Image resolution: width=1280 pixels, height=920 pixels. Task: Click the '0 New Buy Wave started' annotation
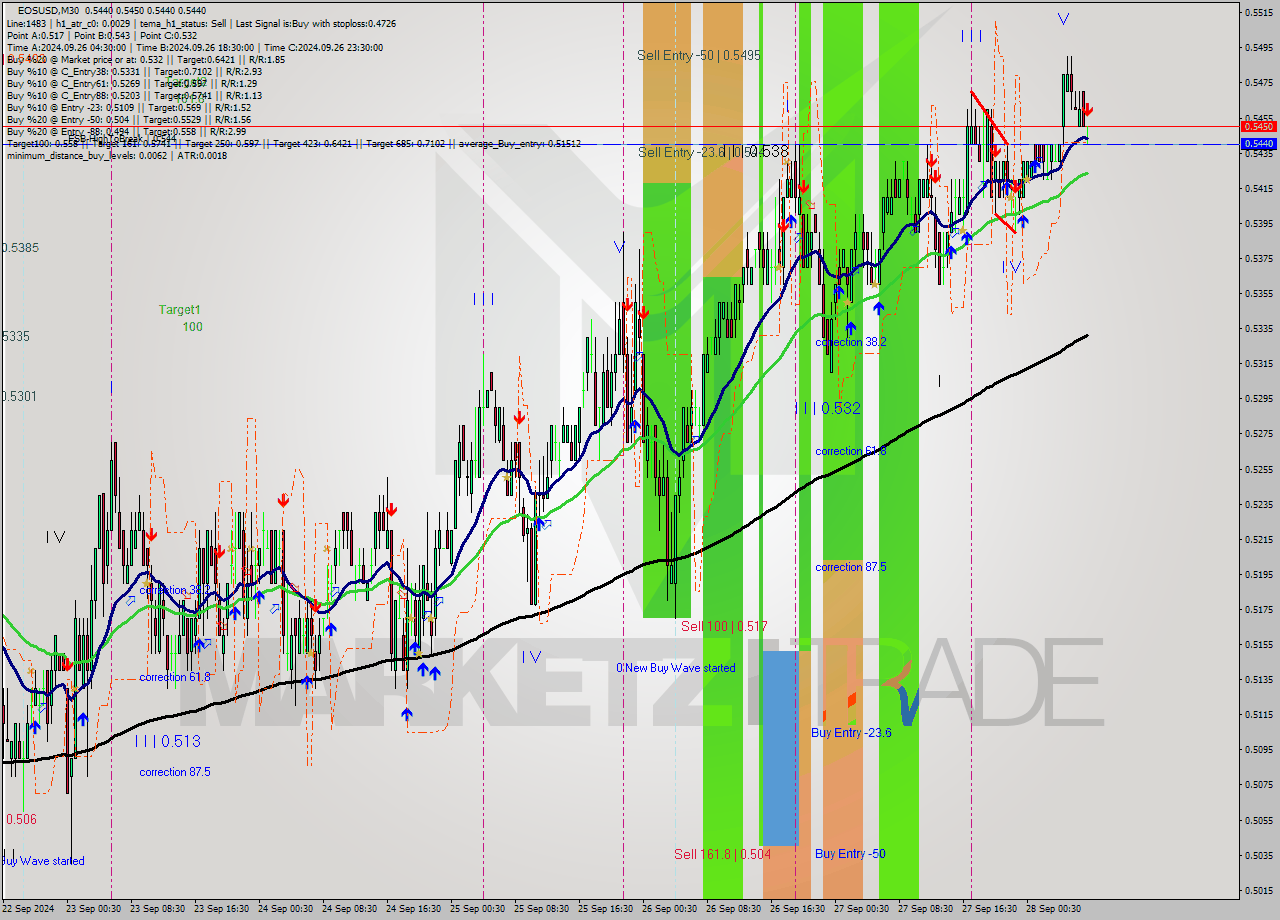tap(676, 668)
